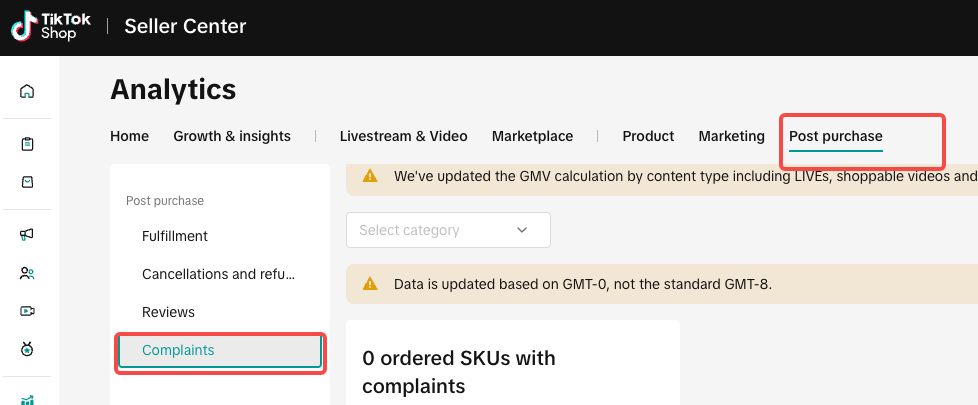Image resolution: width=978 pixels, height=405 pixels.
Task: Open the marketing megaphone icon
Action: (x=28, y=234)
